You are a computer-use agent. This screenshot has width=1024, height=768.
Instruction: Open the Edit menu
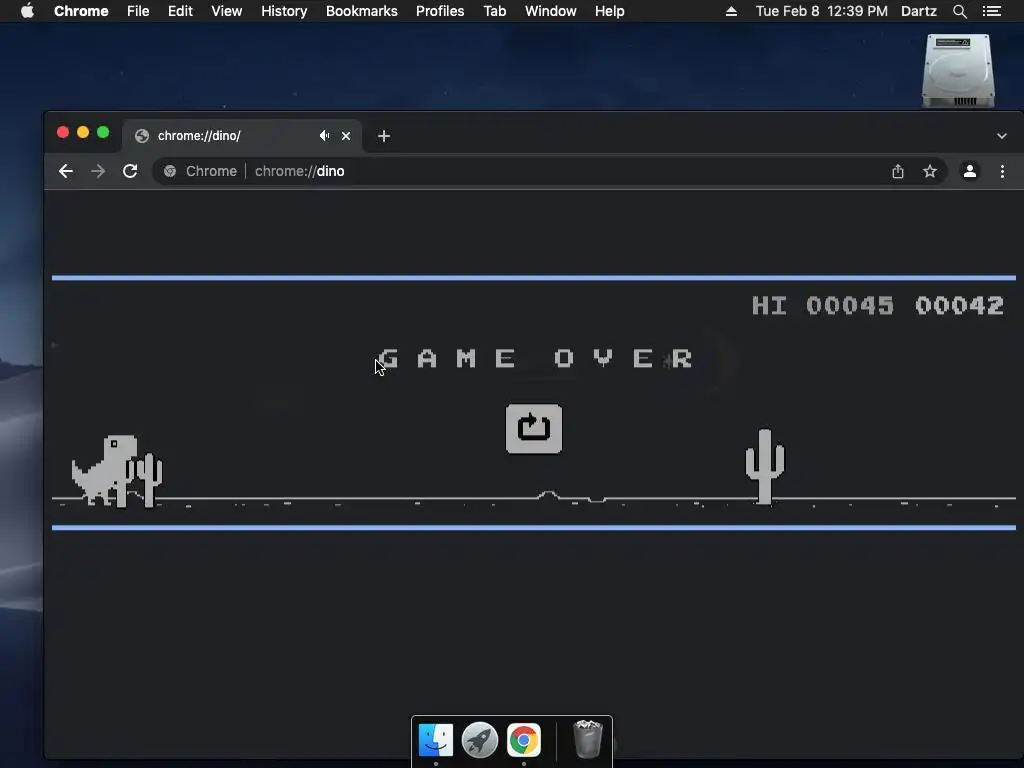[180, 11]
